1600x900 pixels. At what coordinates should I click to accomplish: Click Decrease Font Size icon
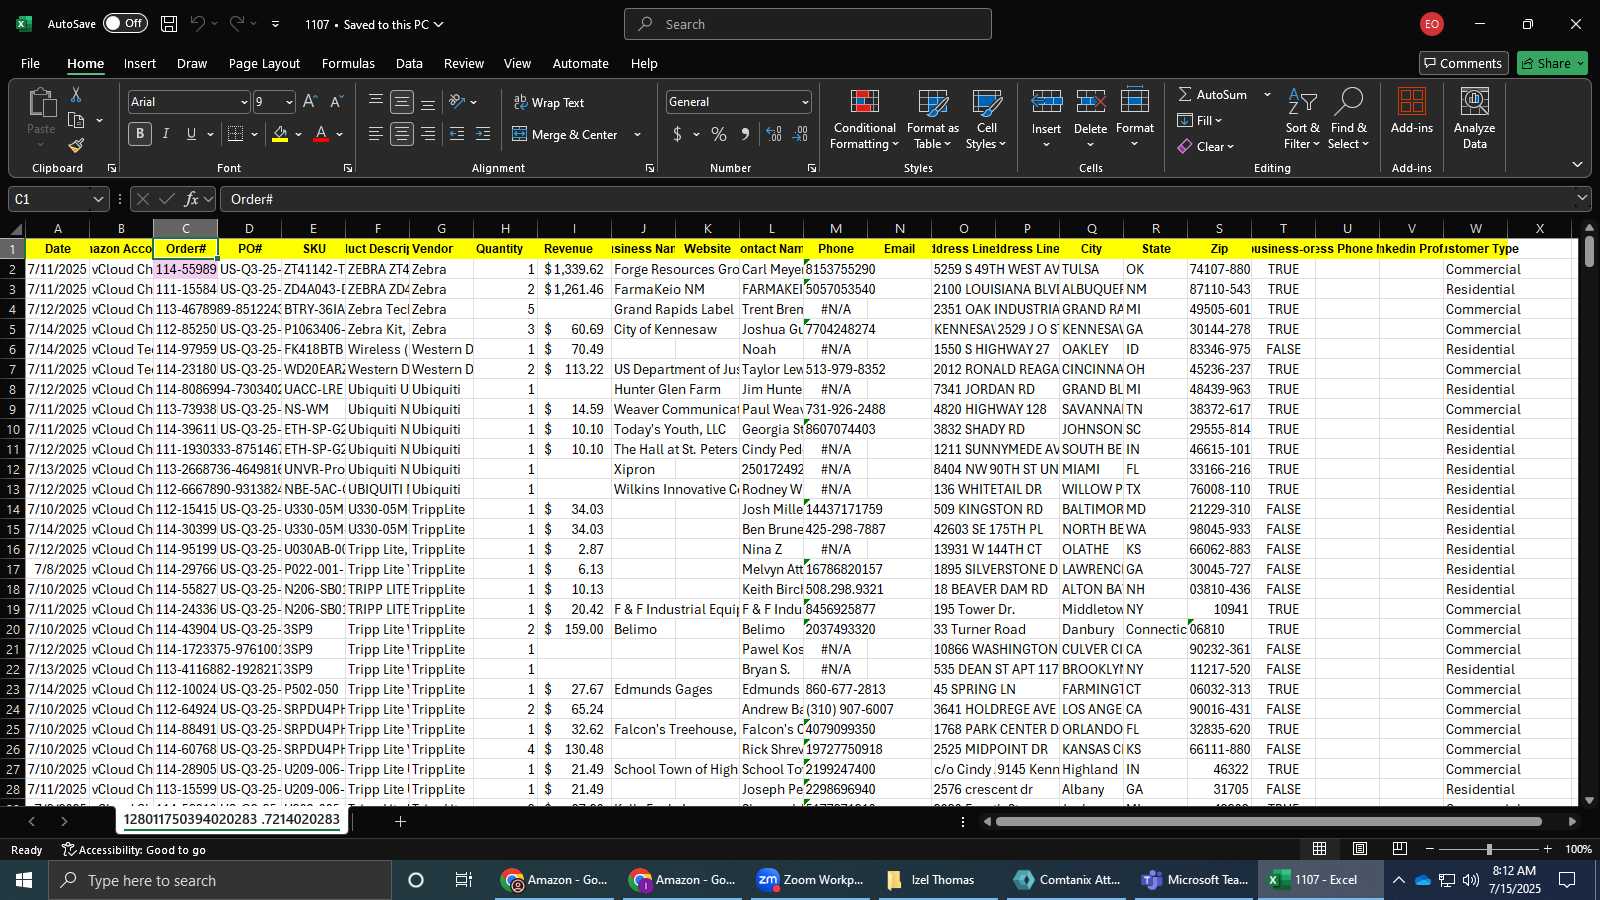point(336,102)
